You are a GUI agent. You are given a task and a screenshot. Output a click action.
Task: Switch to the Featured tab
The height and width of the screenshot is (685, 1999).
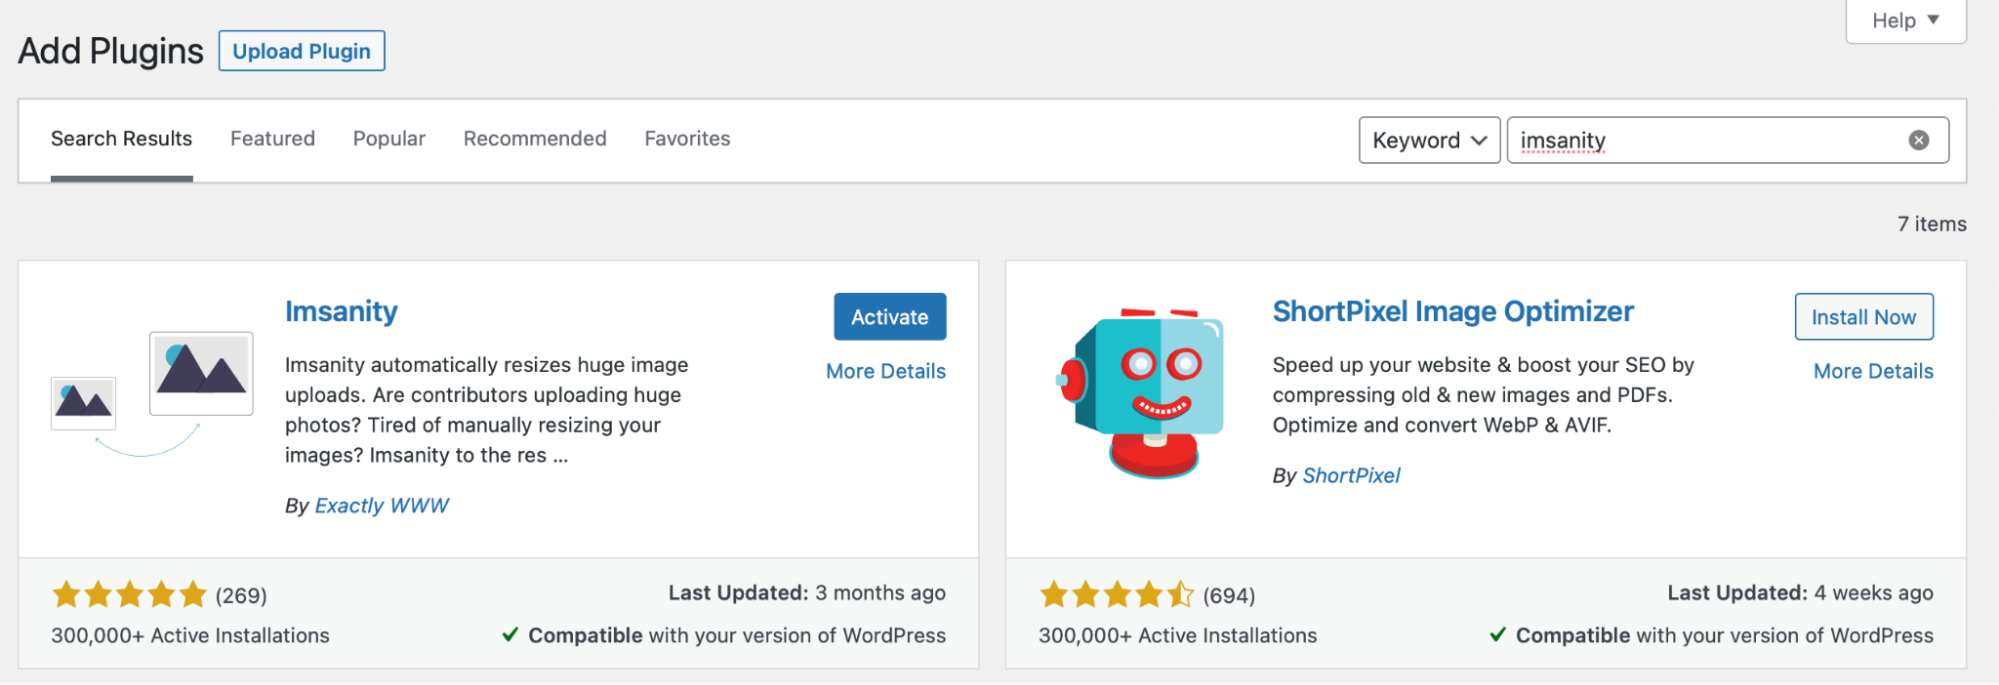coord(272,139)
